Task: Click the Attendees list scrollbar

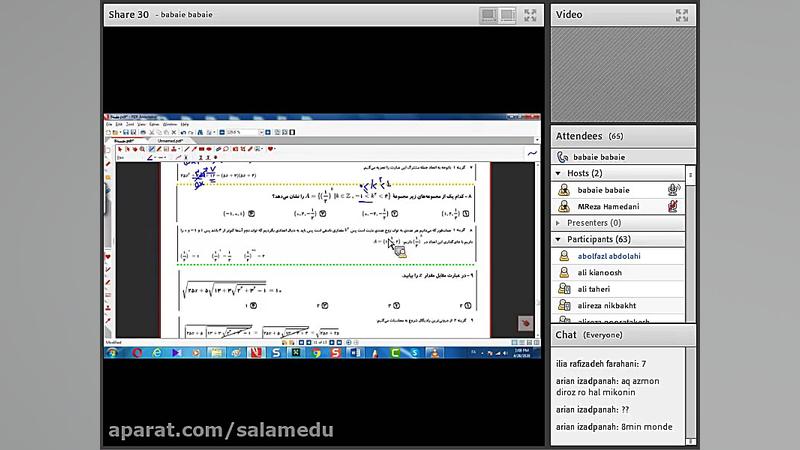Action: coord(690,244)
